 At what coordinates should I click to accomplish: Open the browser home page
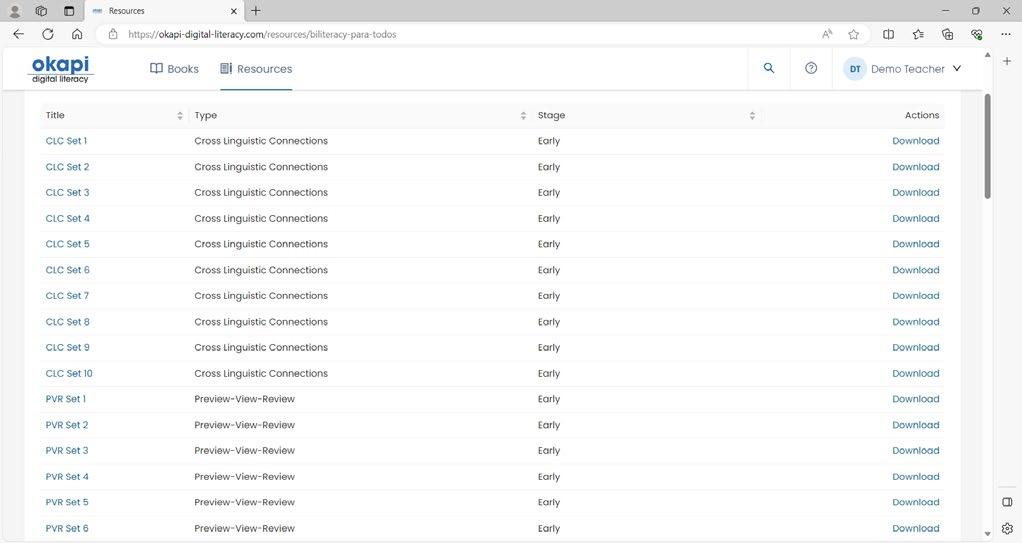coord(77,34)
